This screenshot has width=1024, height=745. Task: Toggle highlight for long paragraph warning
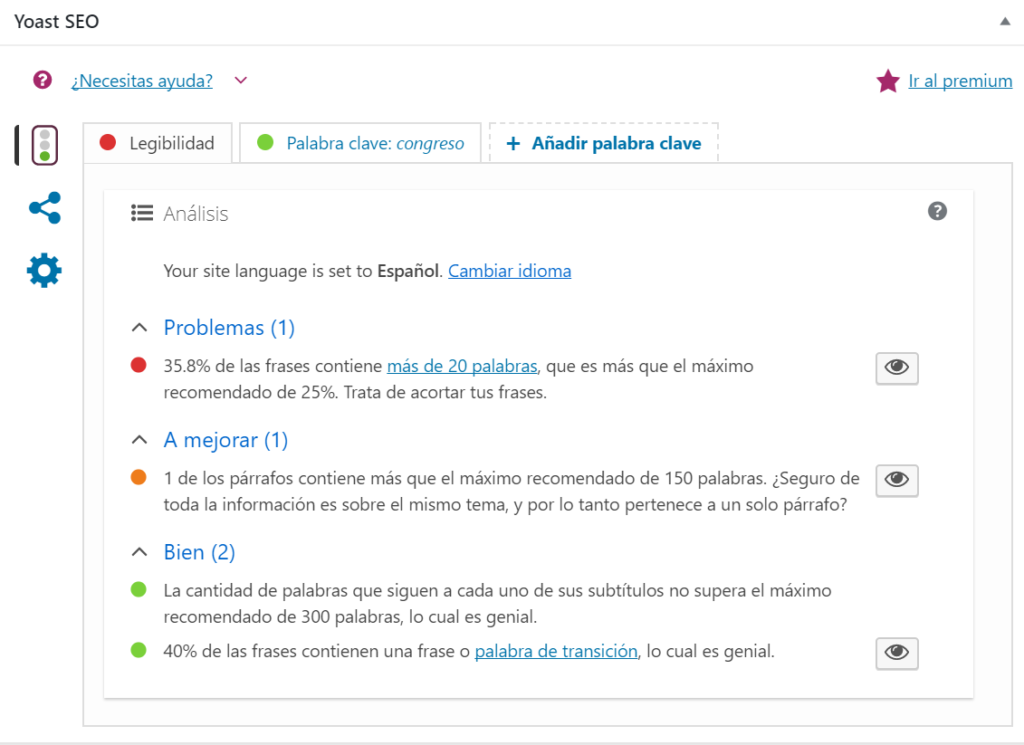(897, 480)
